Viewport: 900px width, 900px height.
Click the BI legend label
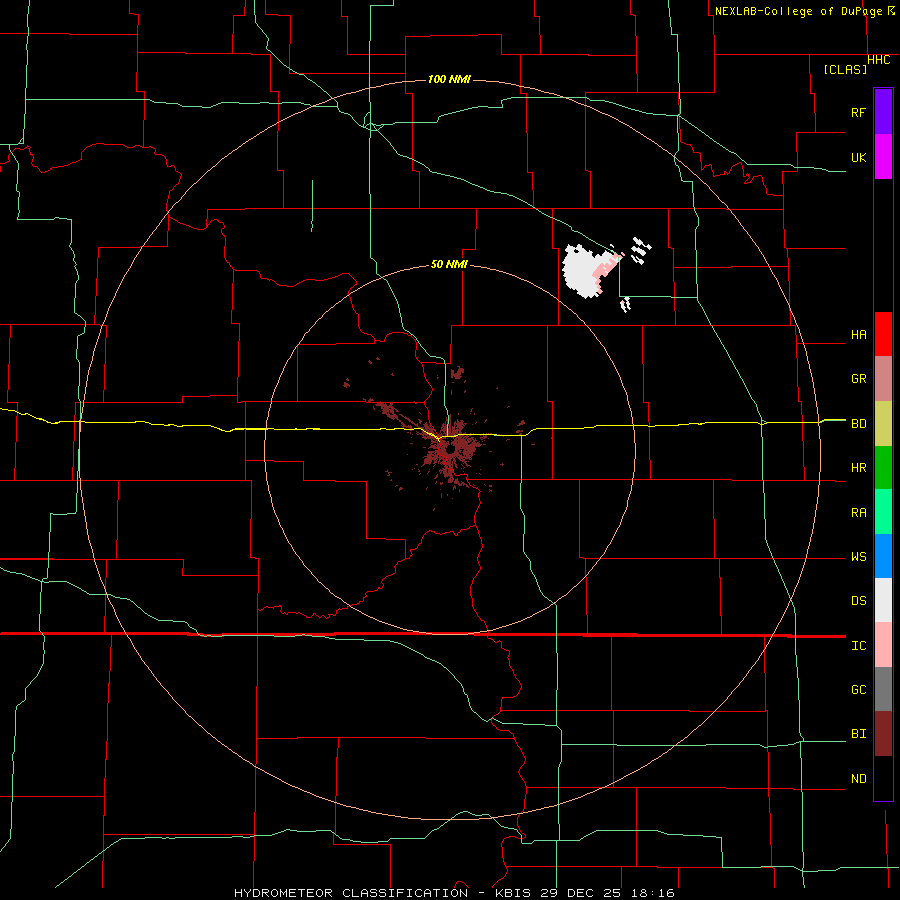[x=858, y=734]
